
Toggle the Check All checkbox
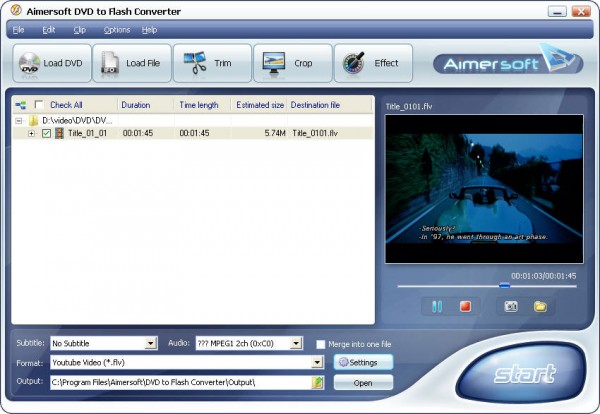(39, 105)
